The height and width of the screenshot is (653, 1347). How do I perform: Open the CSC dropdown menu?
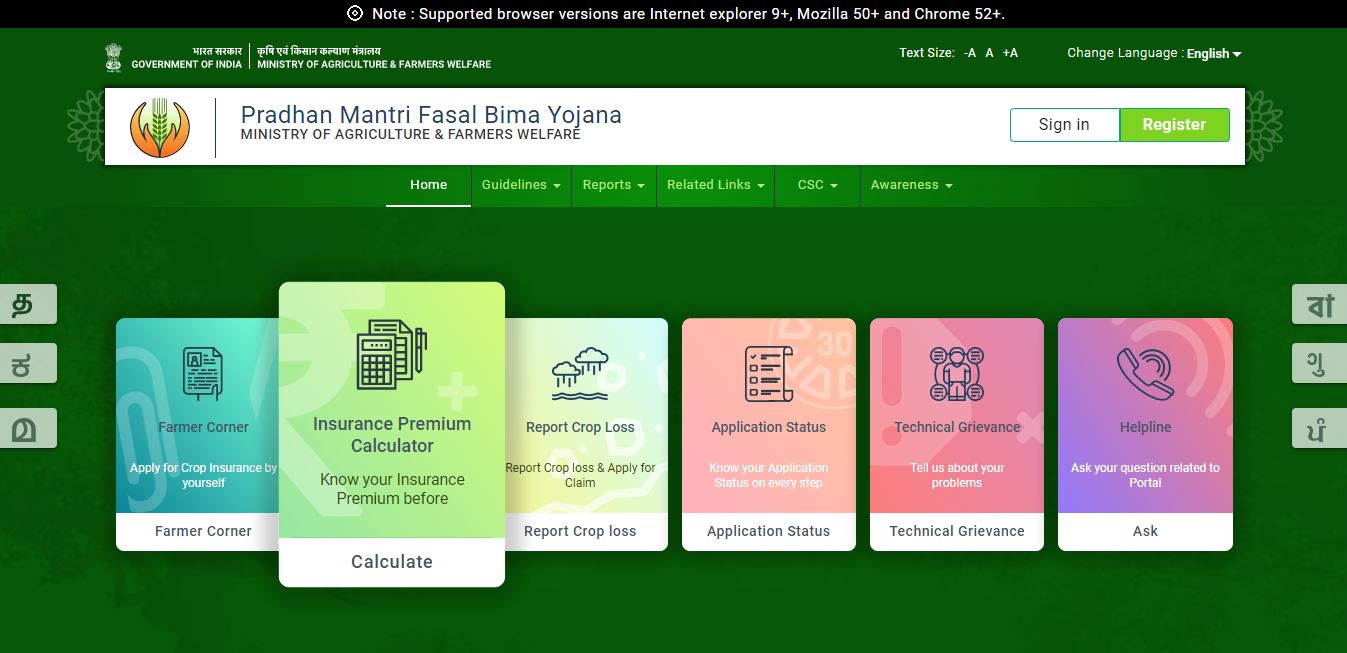tap(816, 185)
